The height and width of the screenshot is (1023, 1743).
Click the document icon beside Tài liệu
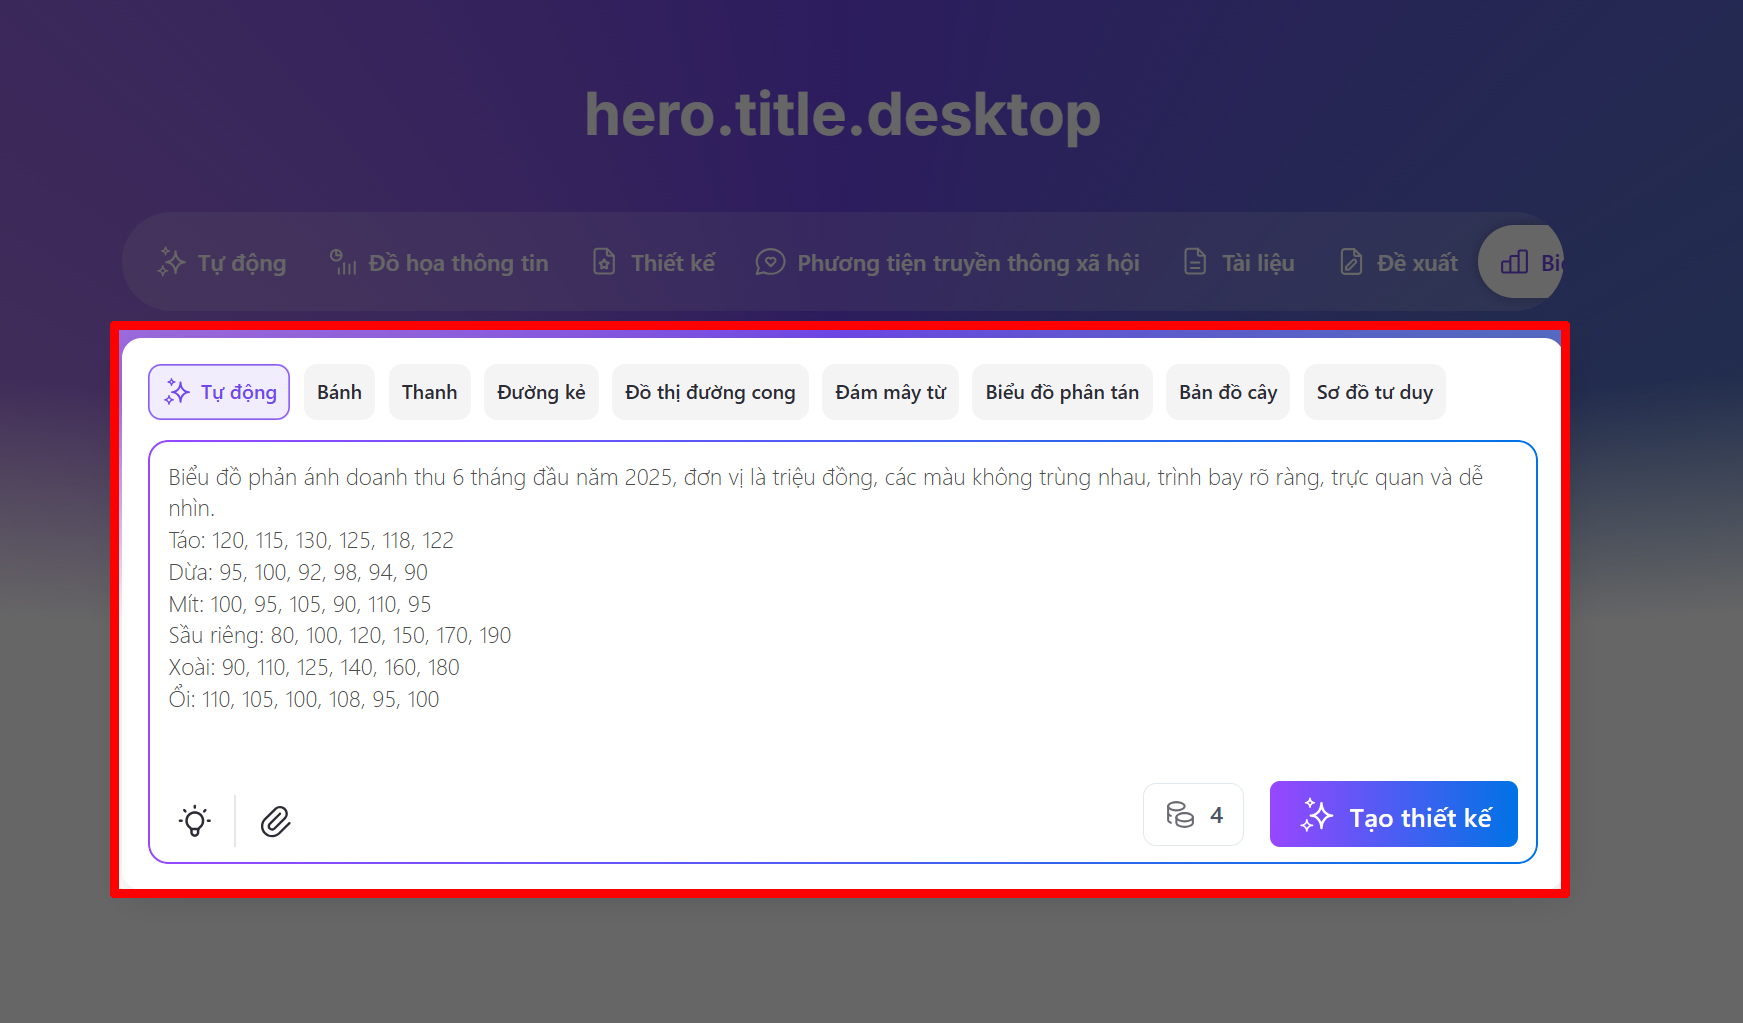pos(1194,262)
